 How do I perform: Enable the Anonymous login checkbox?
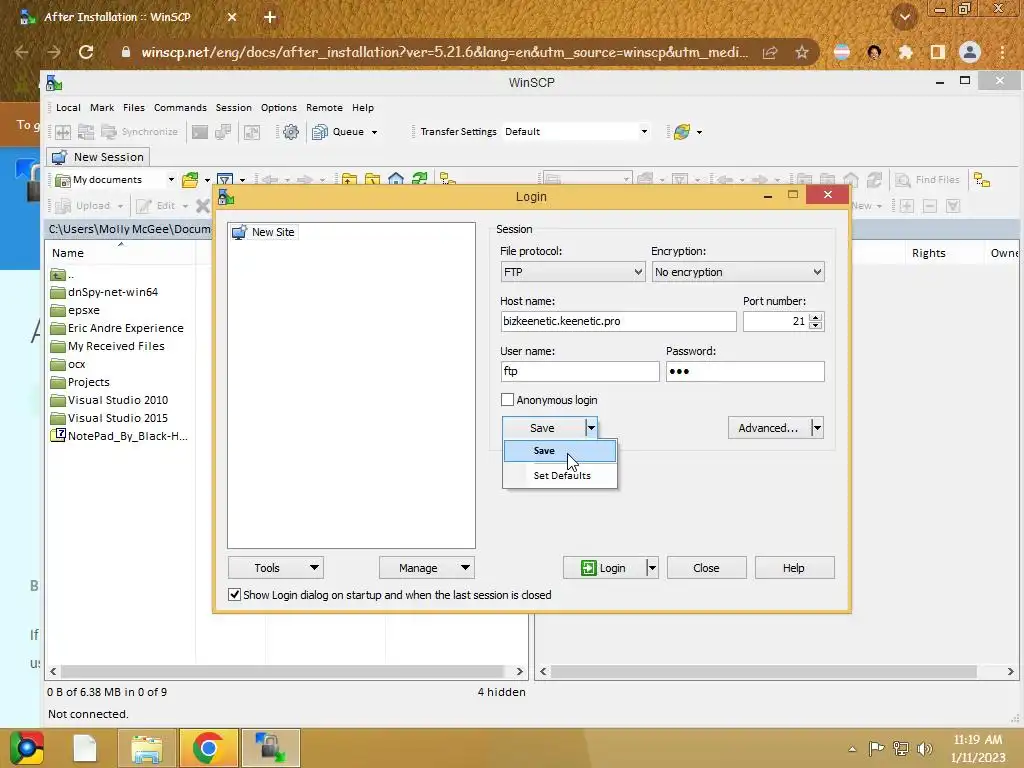[507, 400]
